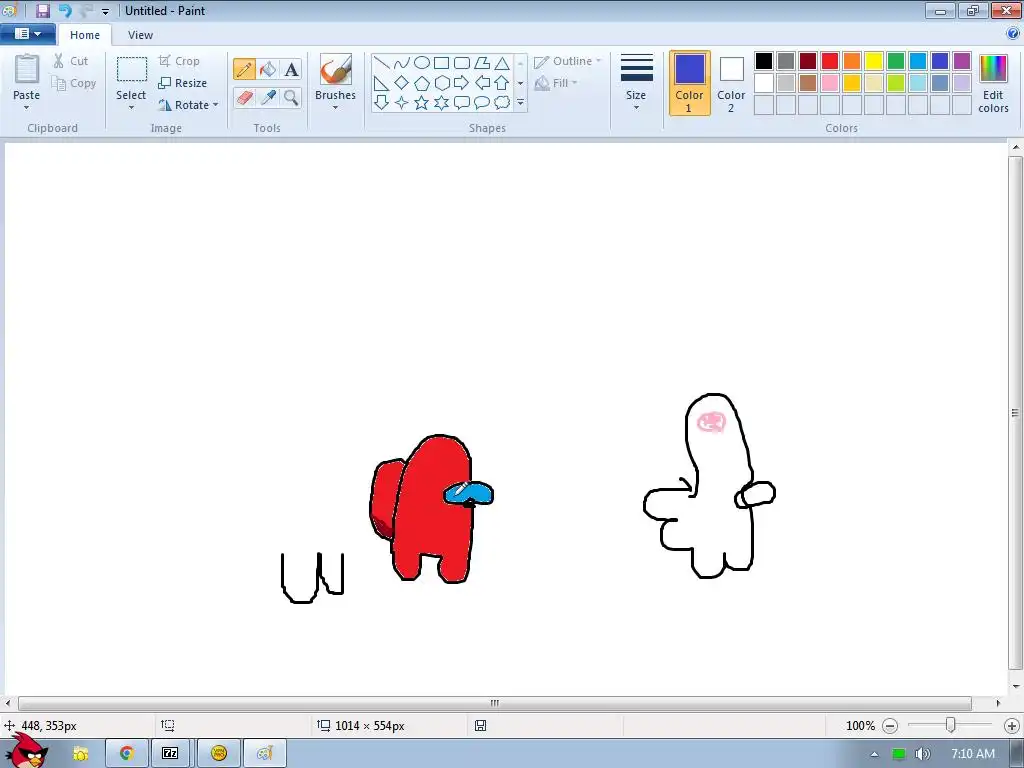Open Customize Quick Access Toolbar dropdown
Screen dimensions: 1024x768
pyautogui.click(x=105, y=11)
